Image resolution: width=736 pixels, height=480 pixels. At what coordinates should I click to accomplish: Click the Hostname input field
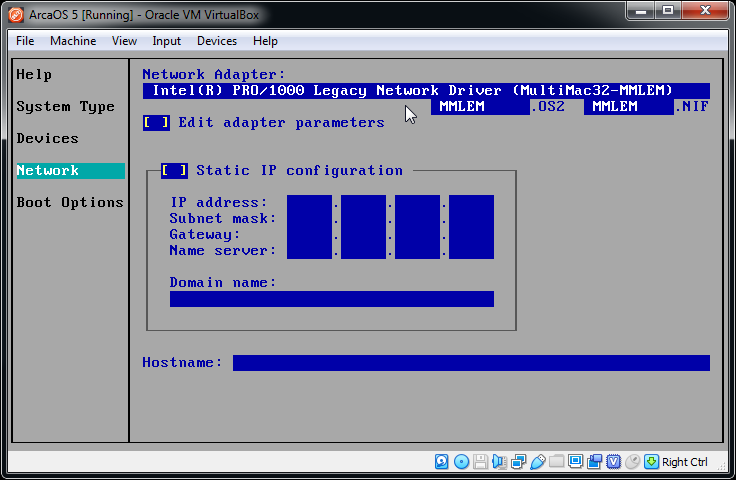[x=471, y=363]
